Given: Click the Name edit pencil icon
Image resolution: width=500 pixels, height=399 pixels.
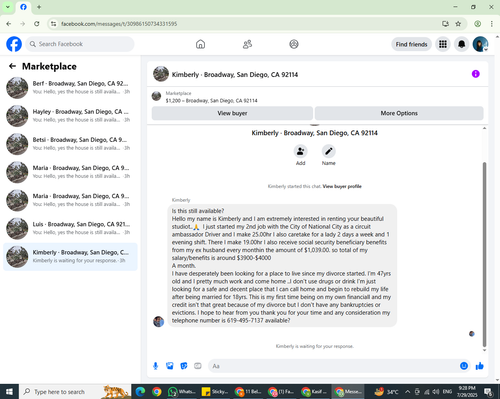Looking at the screenshot, I should (x=329, y=151).
